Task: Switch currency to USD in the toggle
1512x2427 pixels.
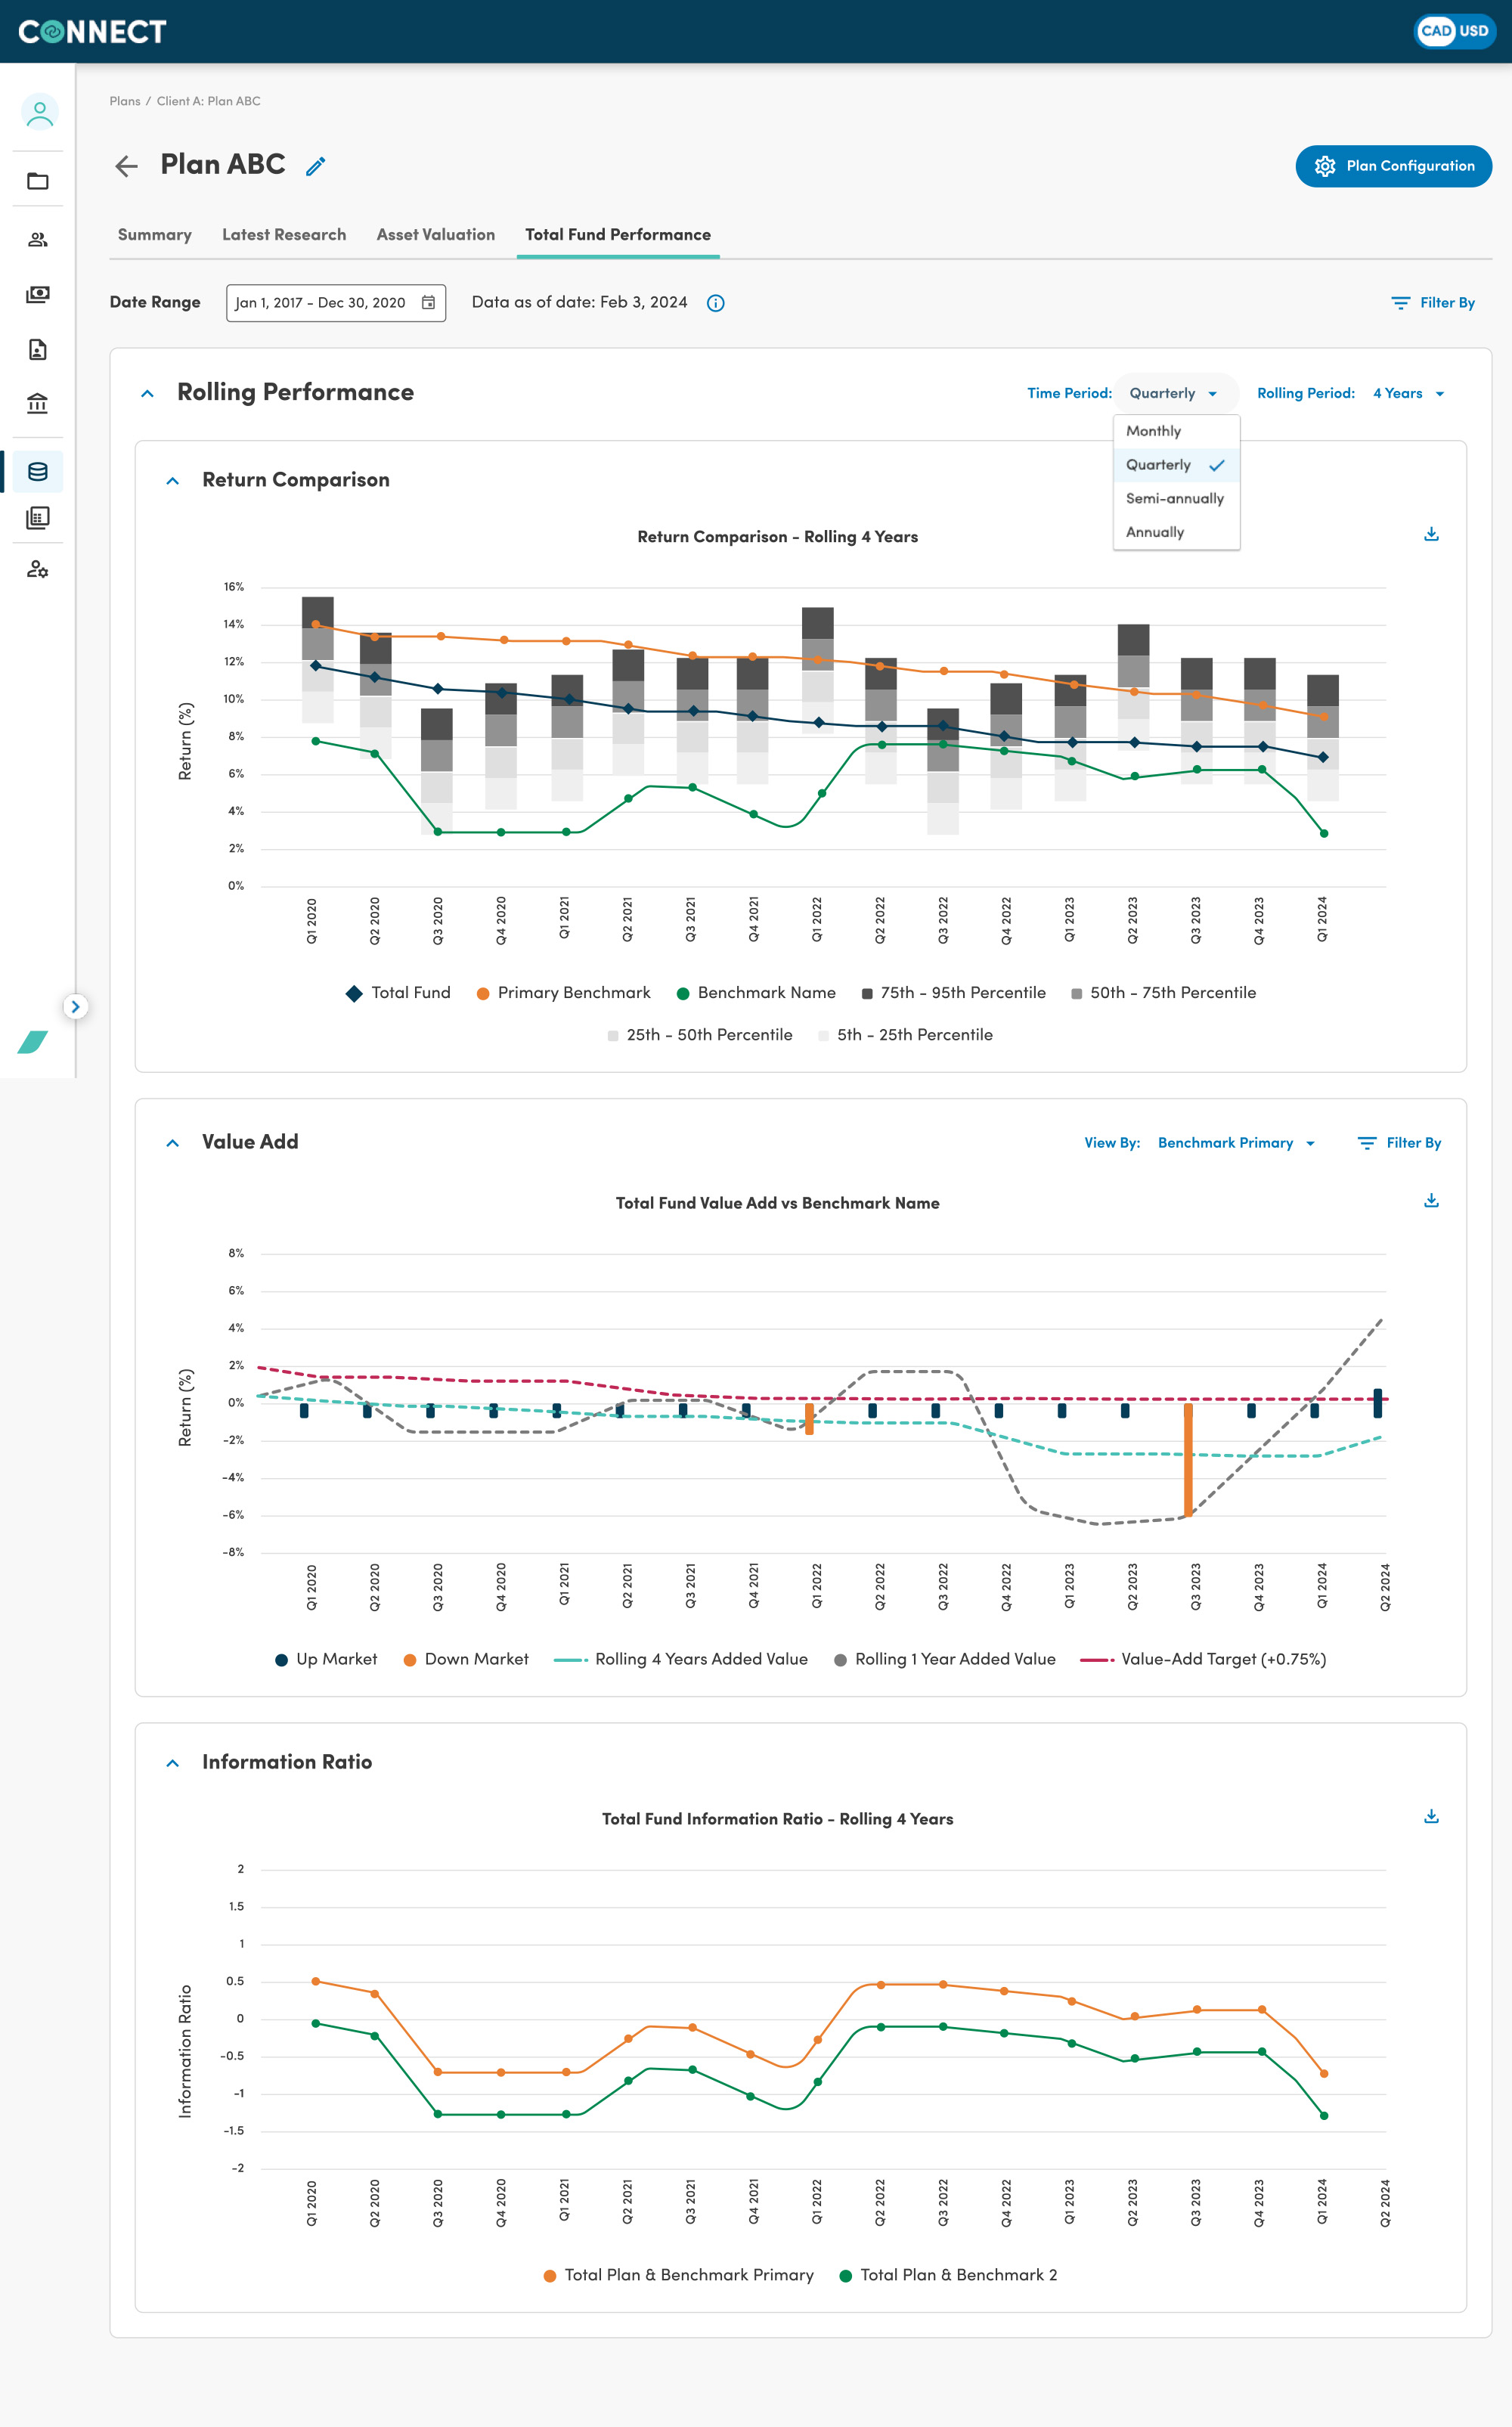Action: point(1474,31)
